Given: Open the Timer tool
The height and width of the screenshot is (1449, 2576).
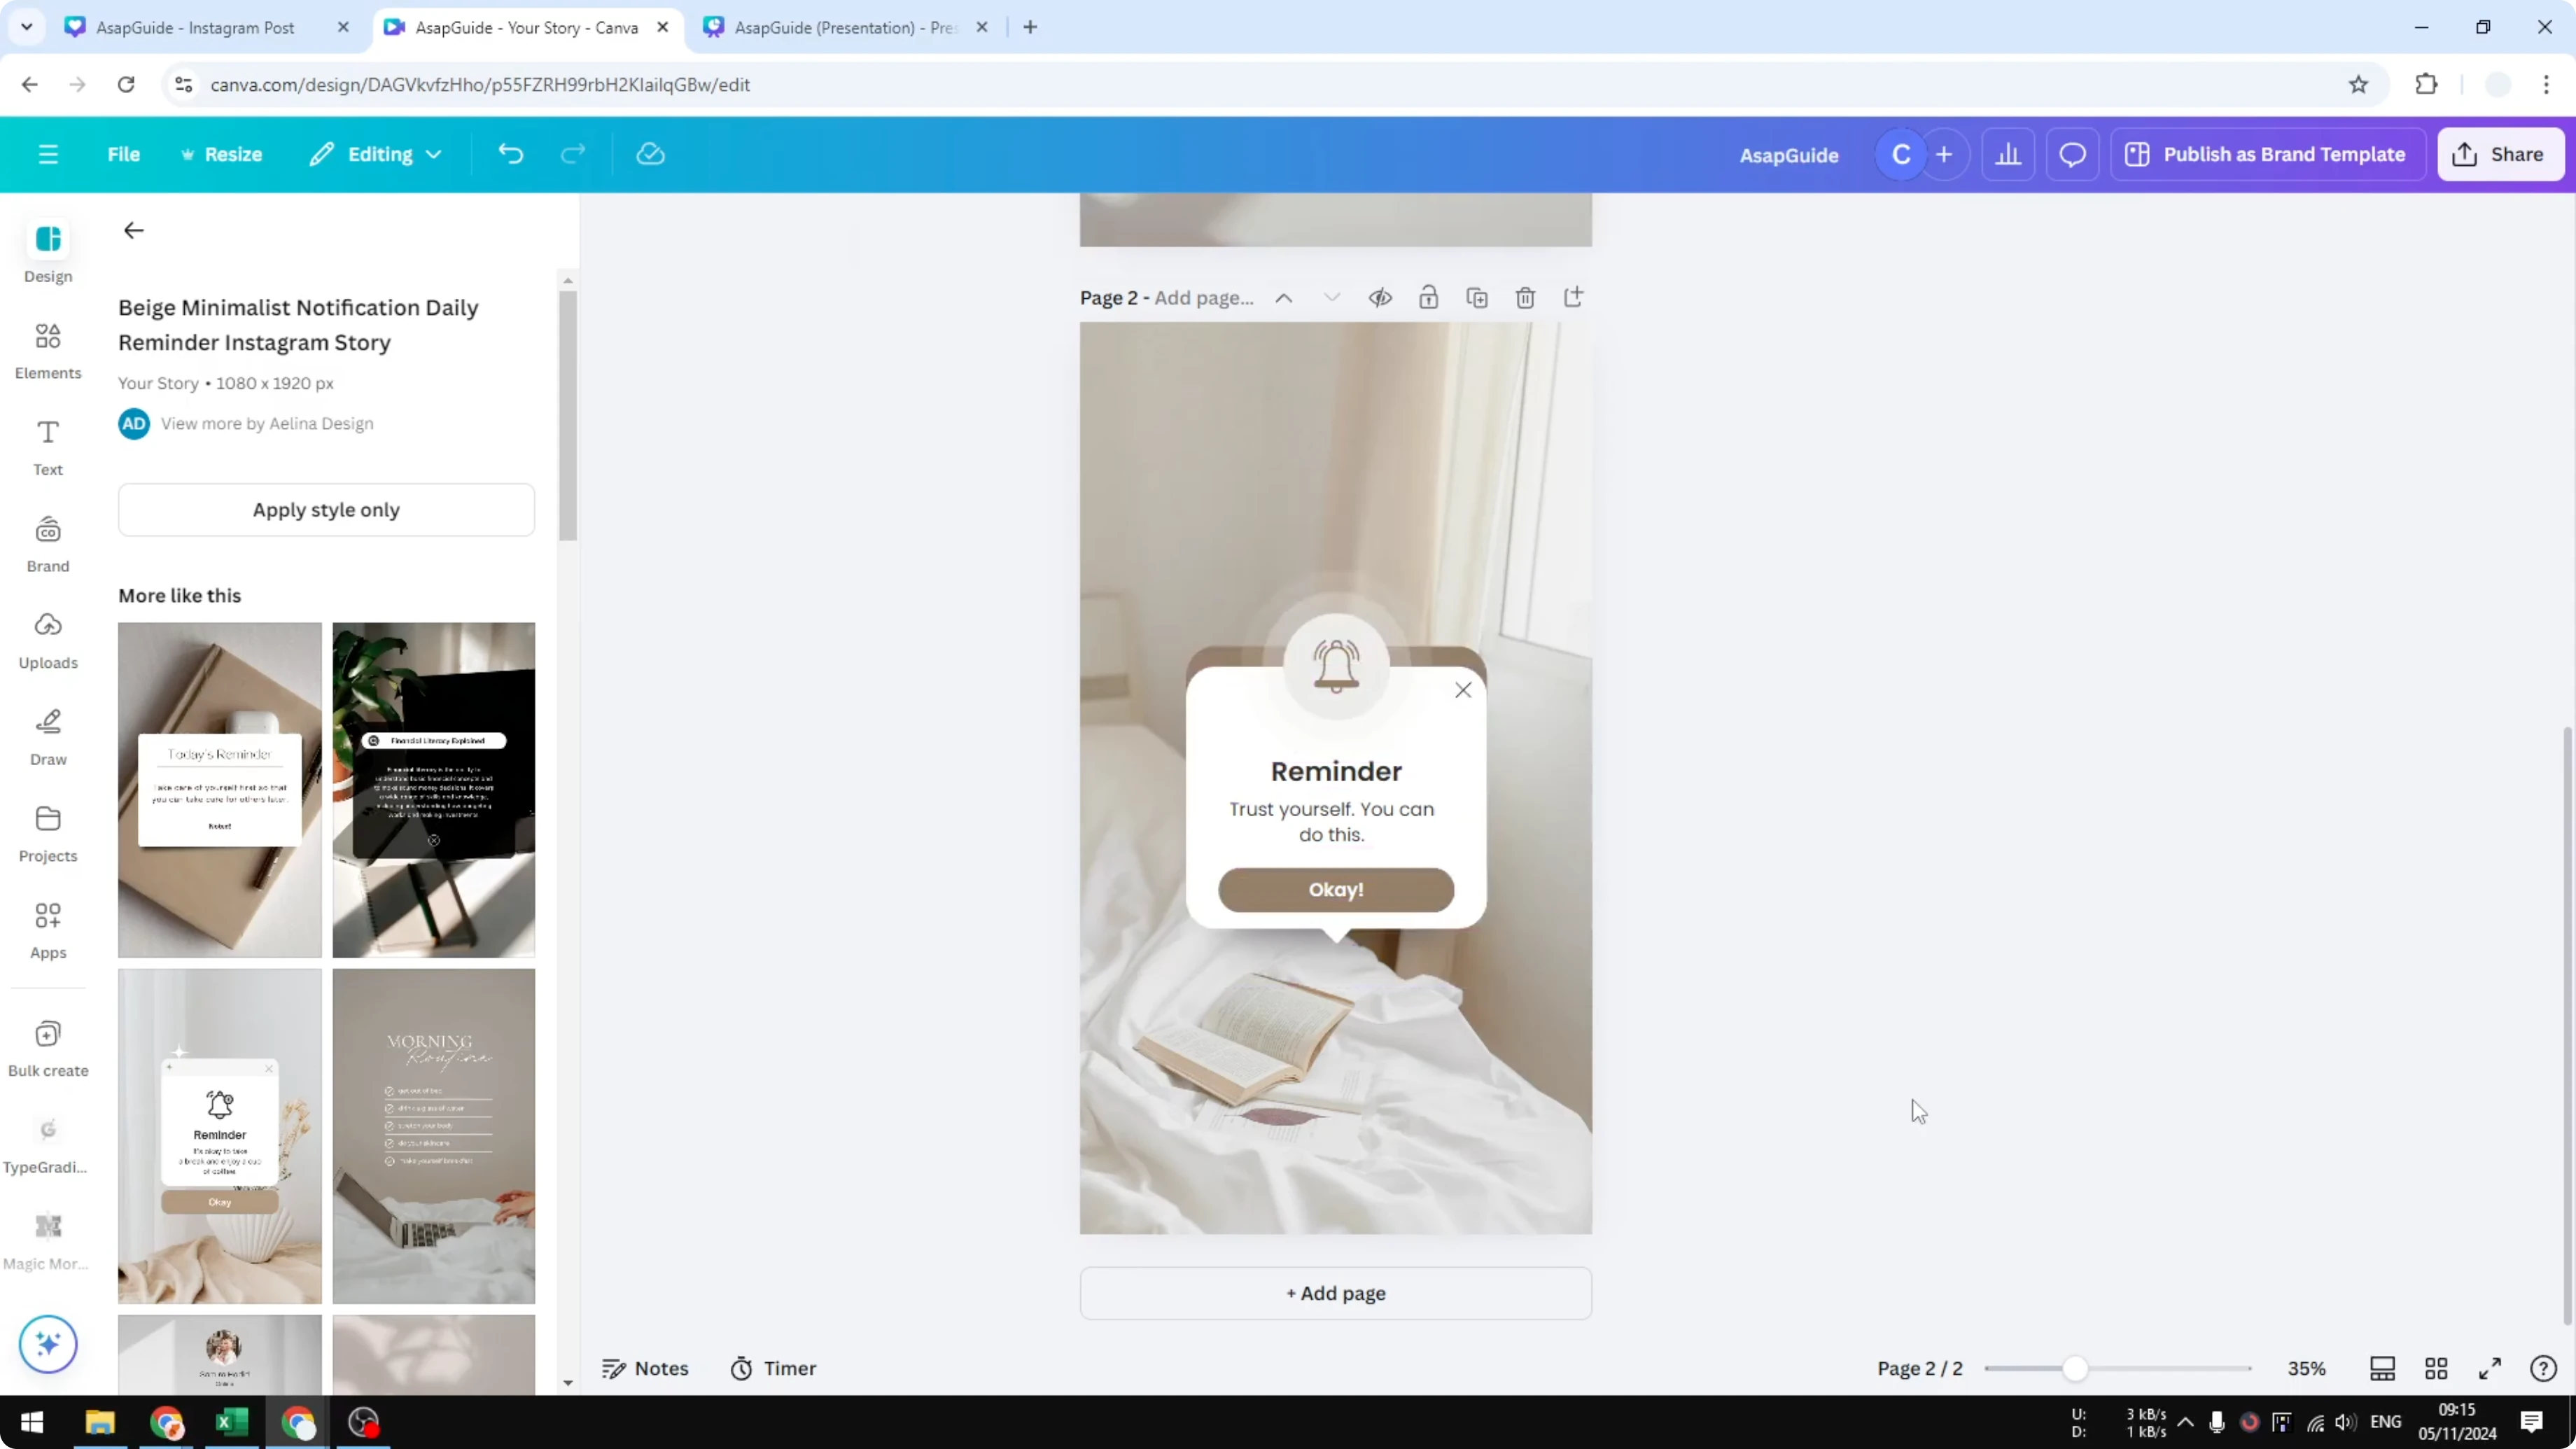Looking at the screenshot, I should click(x=773, y=1368).
